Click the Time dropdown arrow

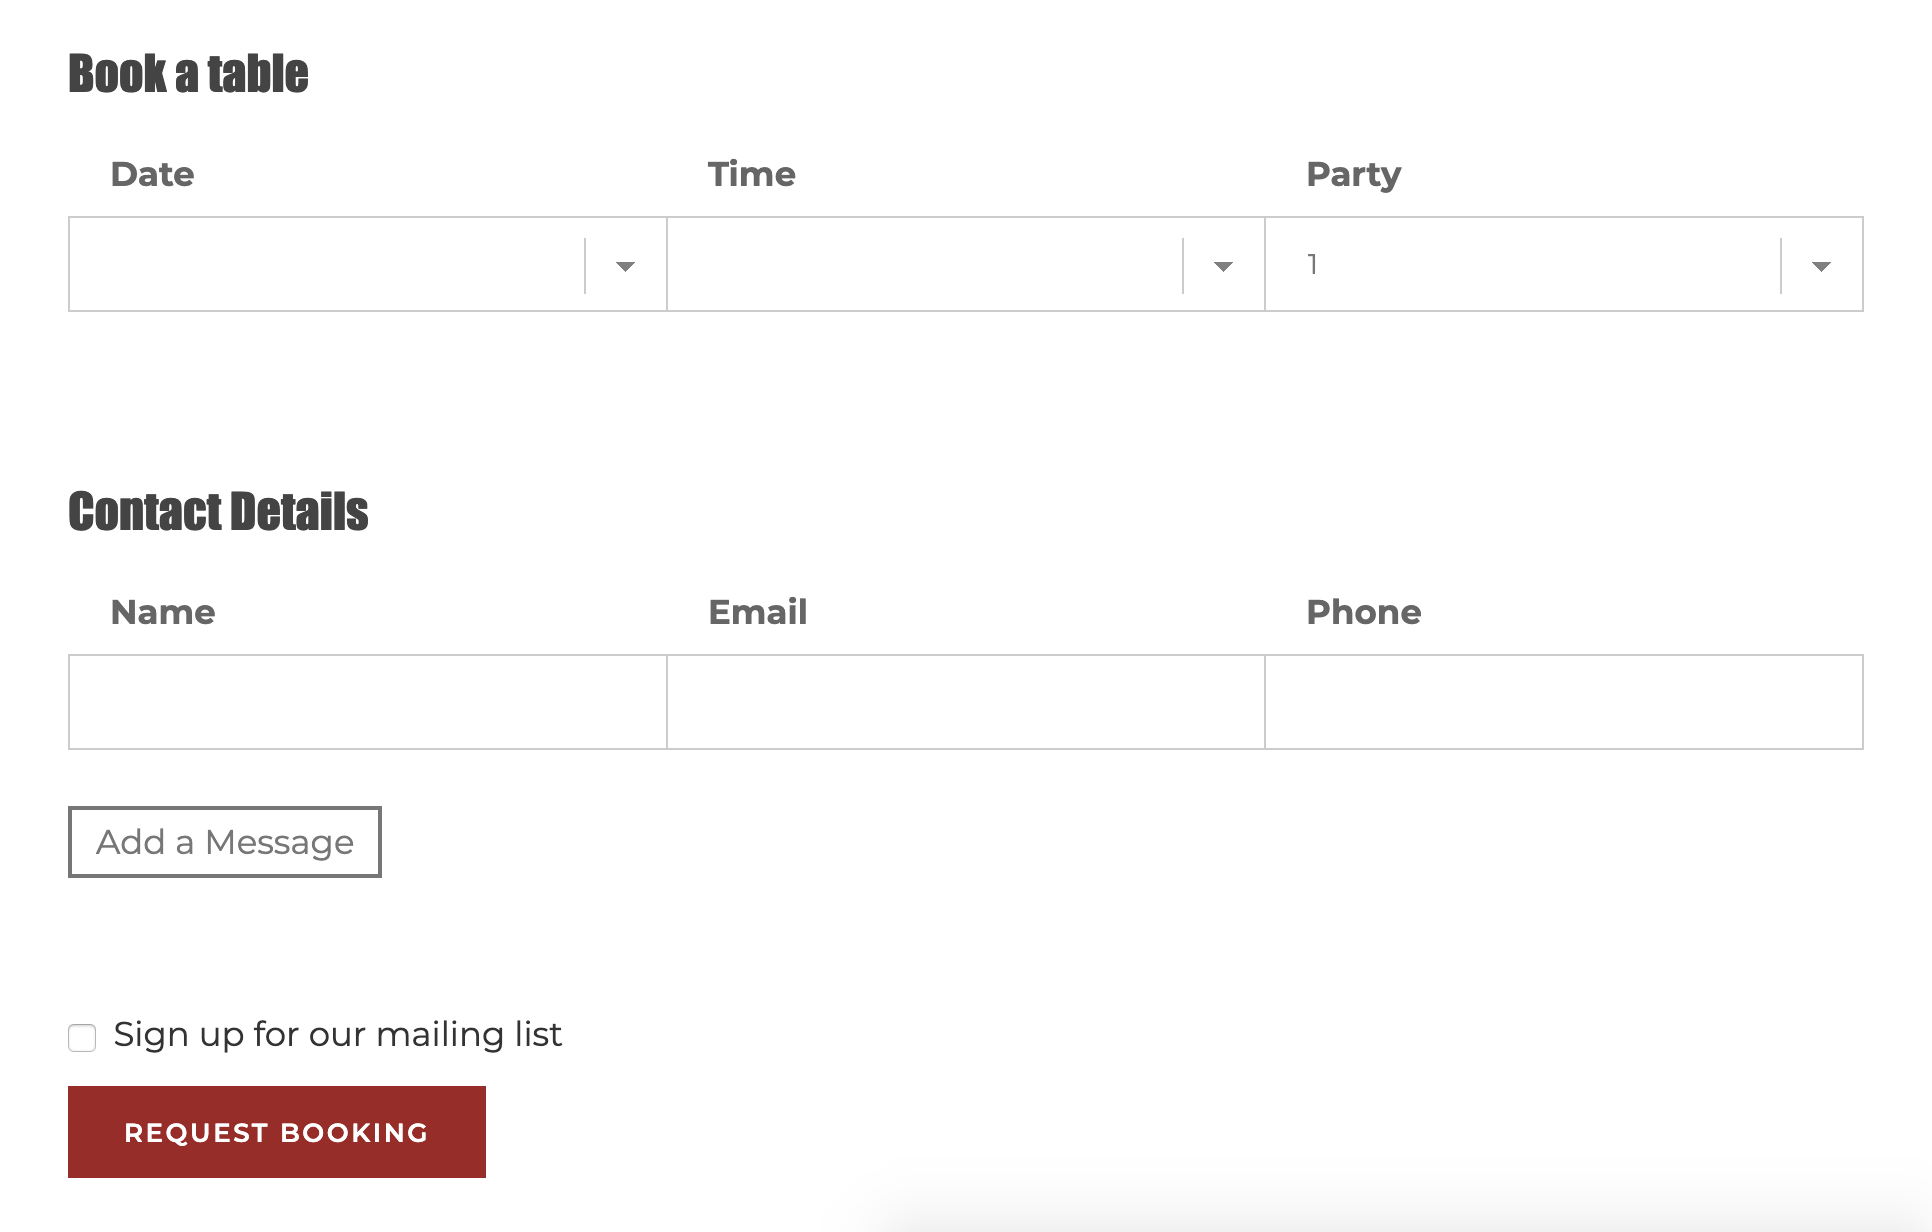(x=1222, y=266)
